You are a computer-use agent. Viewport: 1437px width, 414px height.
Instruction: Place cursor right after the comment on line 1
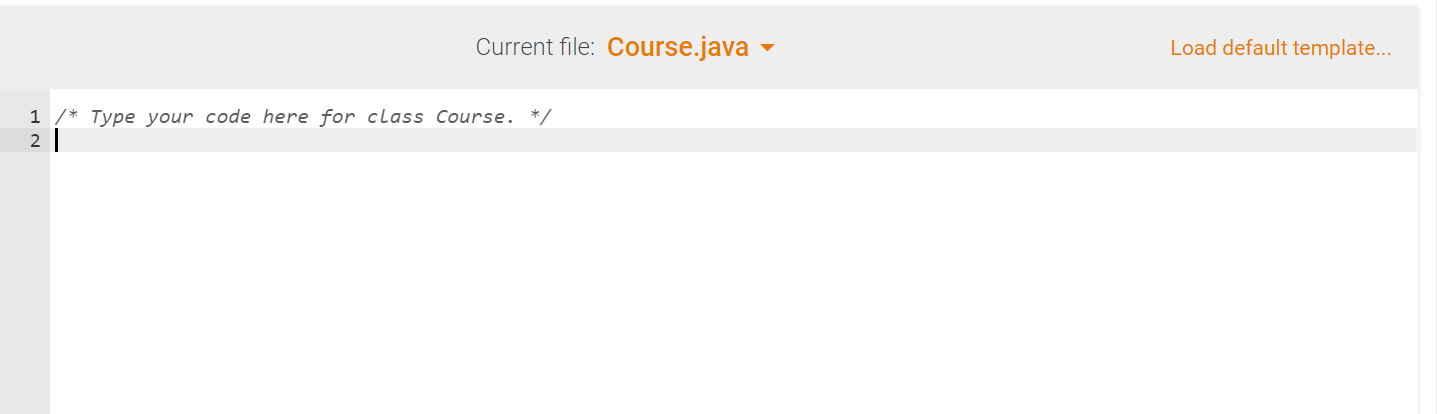click(x=554, y=116)
